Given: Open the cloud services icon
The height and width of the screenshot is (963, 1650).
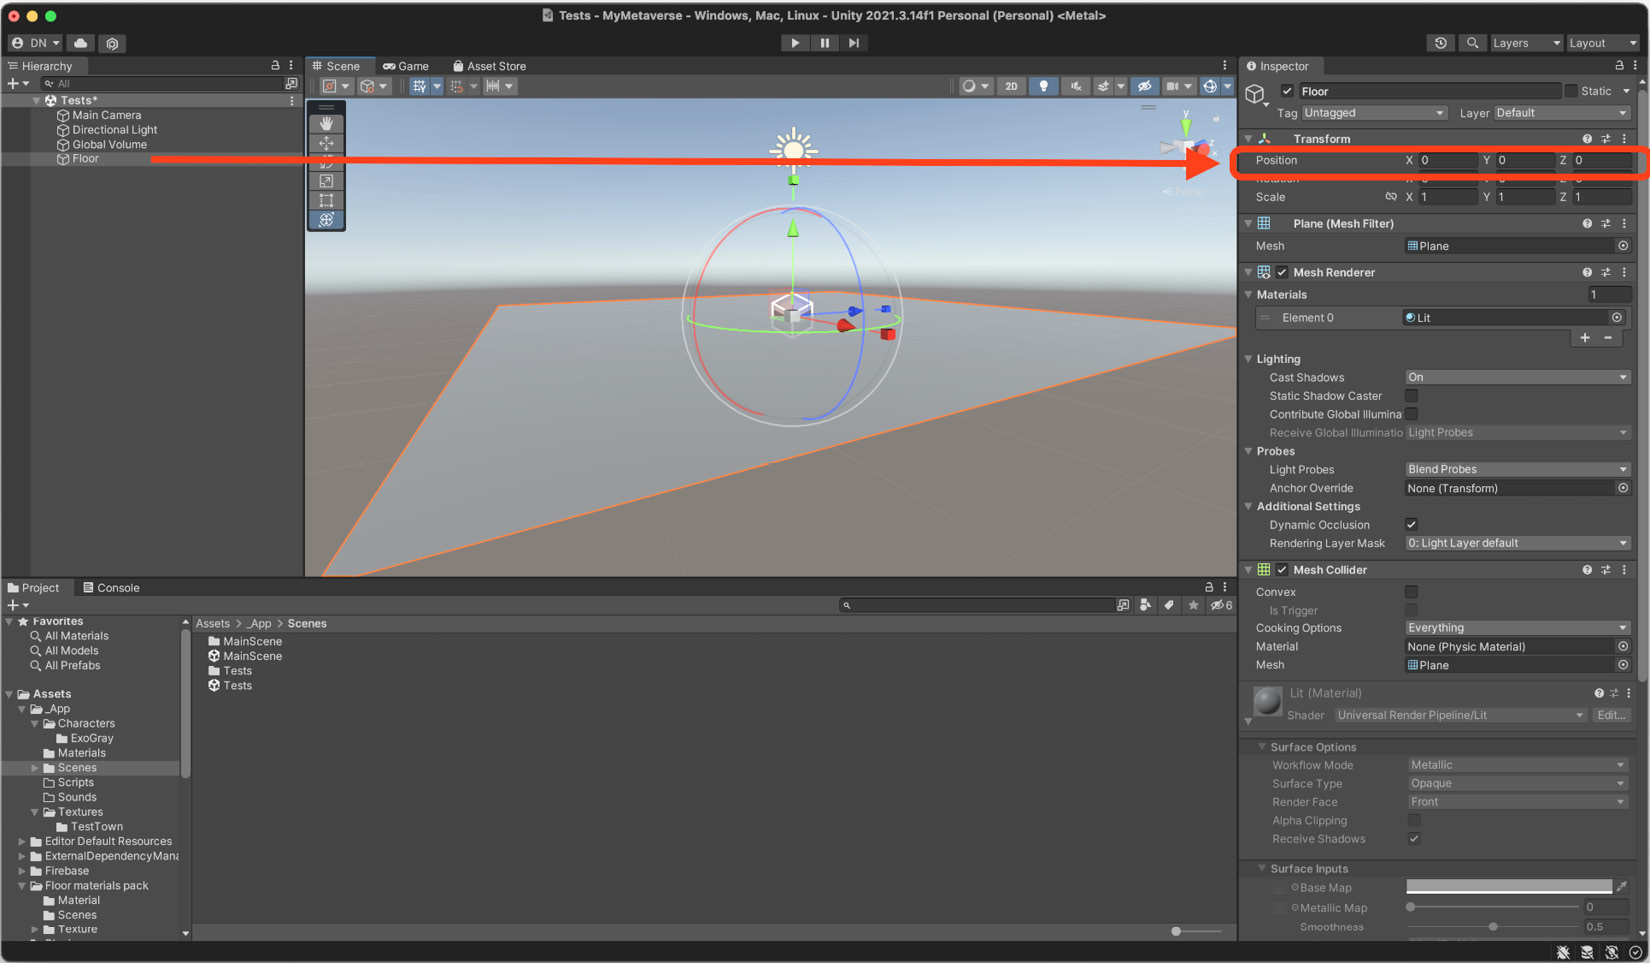Looking at the screenshot, I should 81,43.
